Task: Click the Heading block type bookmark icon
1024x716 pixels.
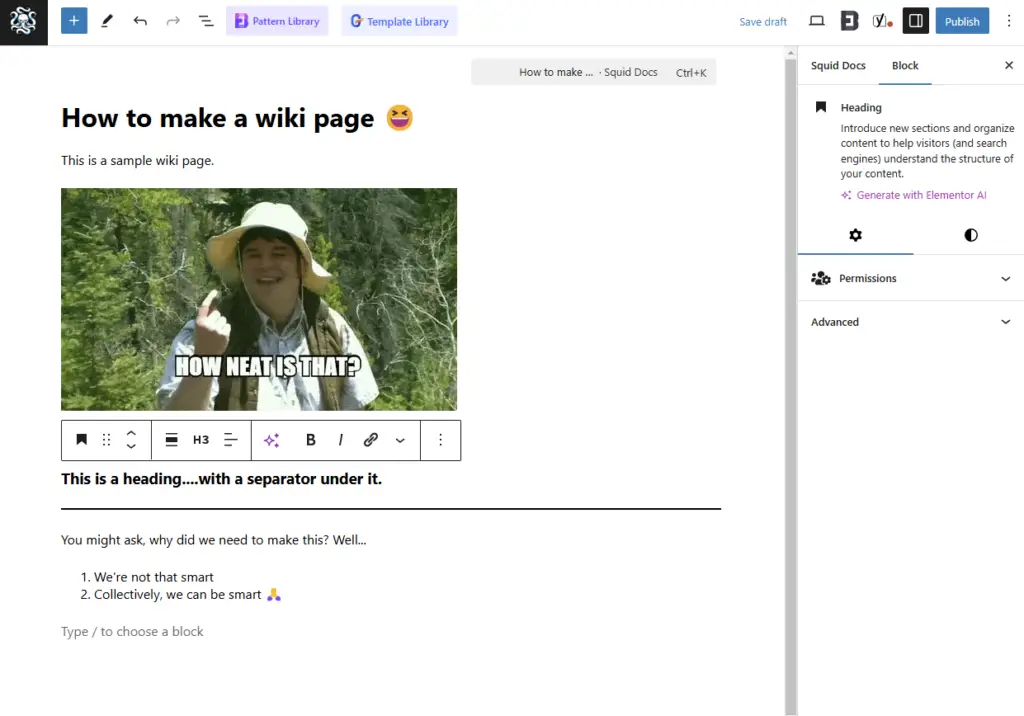Action: 81,440
